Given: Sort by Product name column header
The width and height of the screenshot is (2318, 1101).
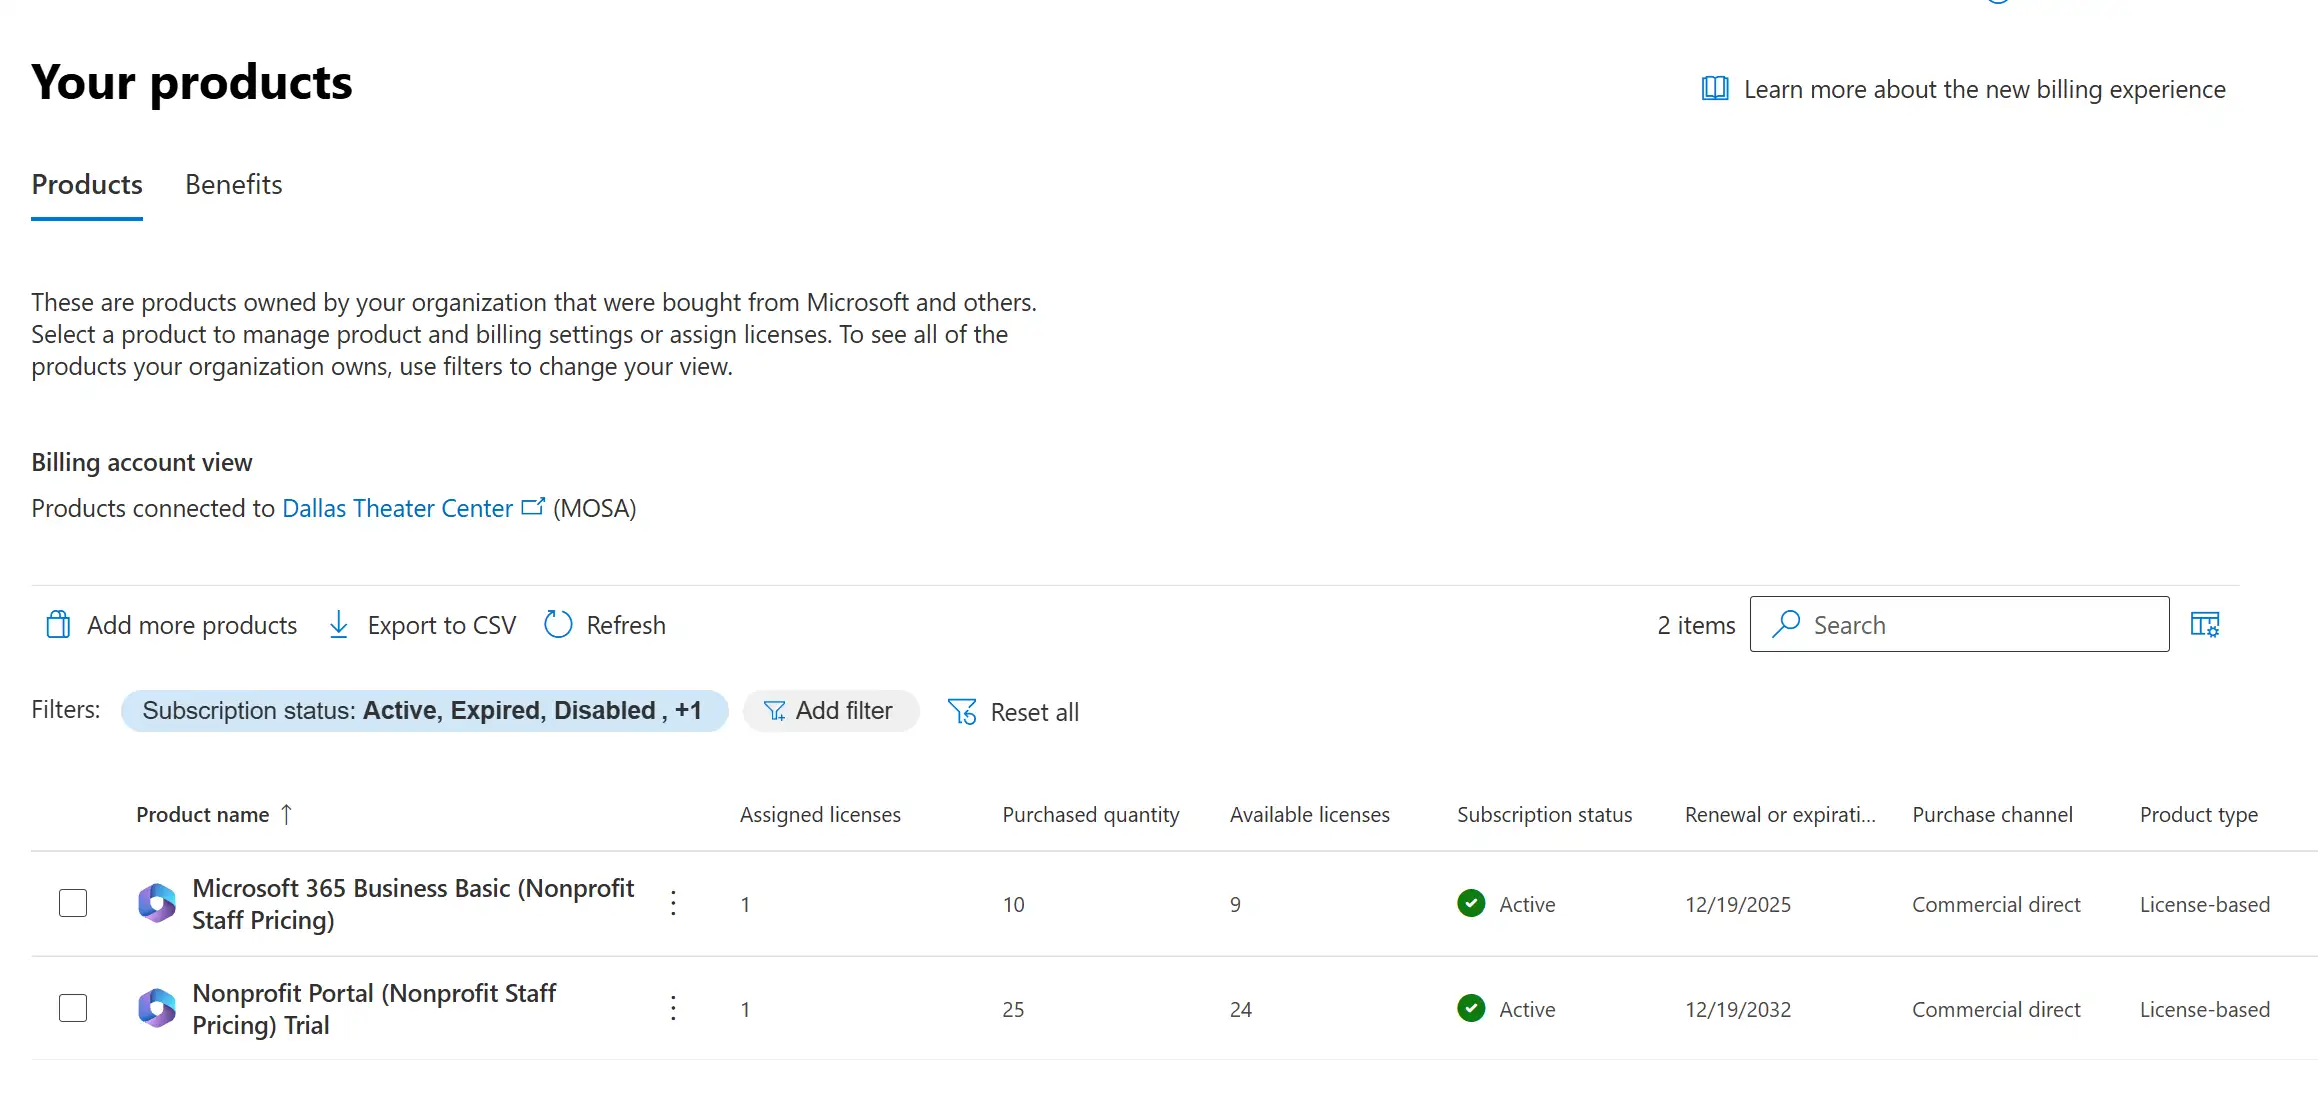Looking at the screenshot, I should pyautogui.click(x=203, y=815).
